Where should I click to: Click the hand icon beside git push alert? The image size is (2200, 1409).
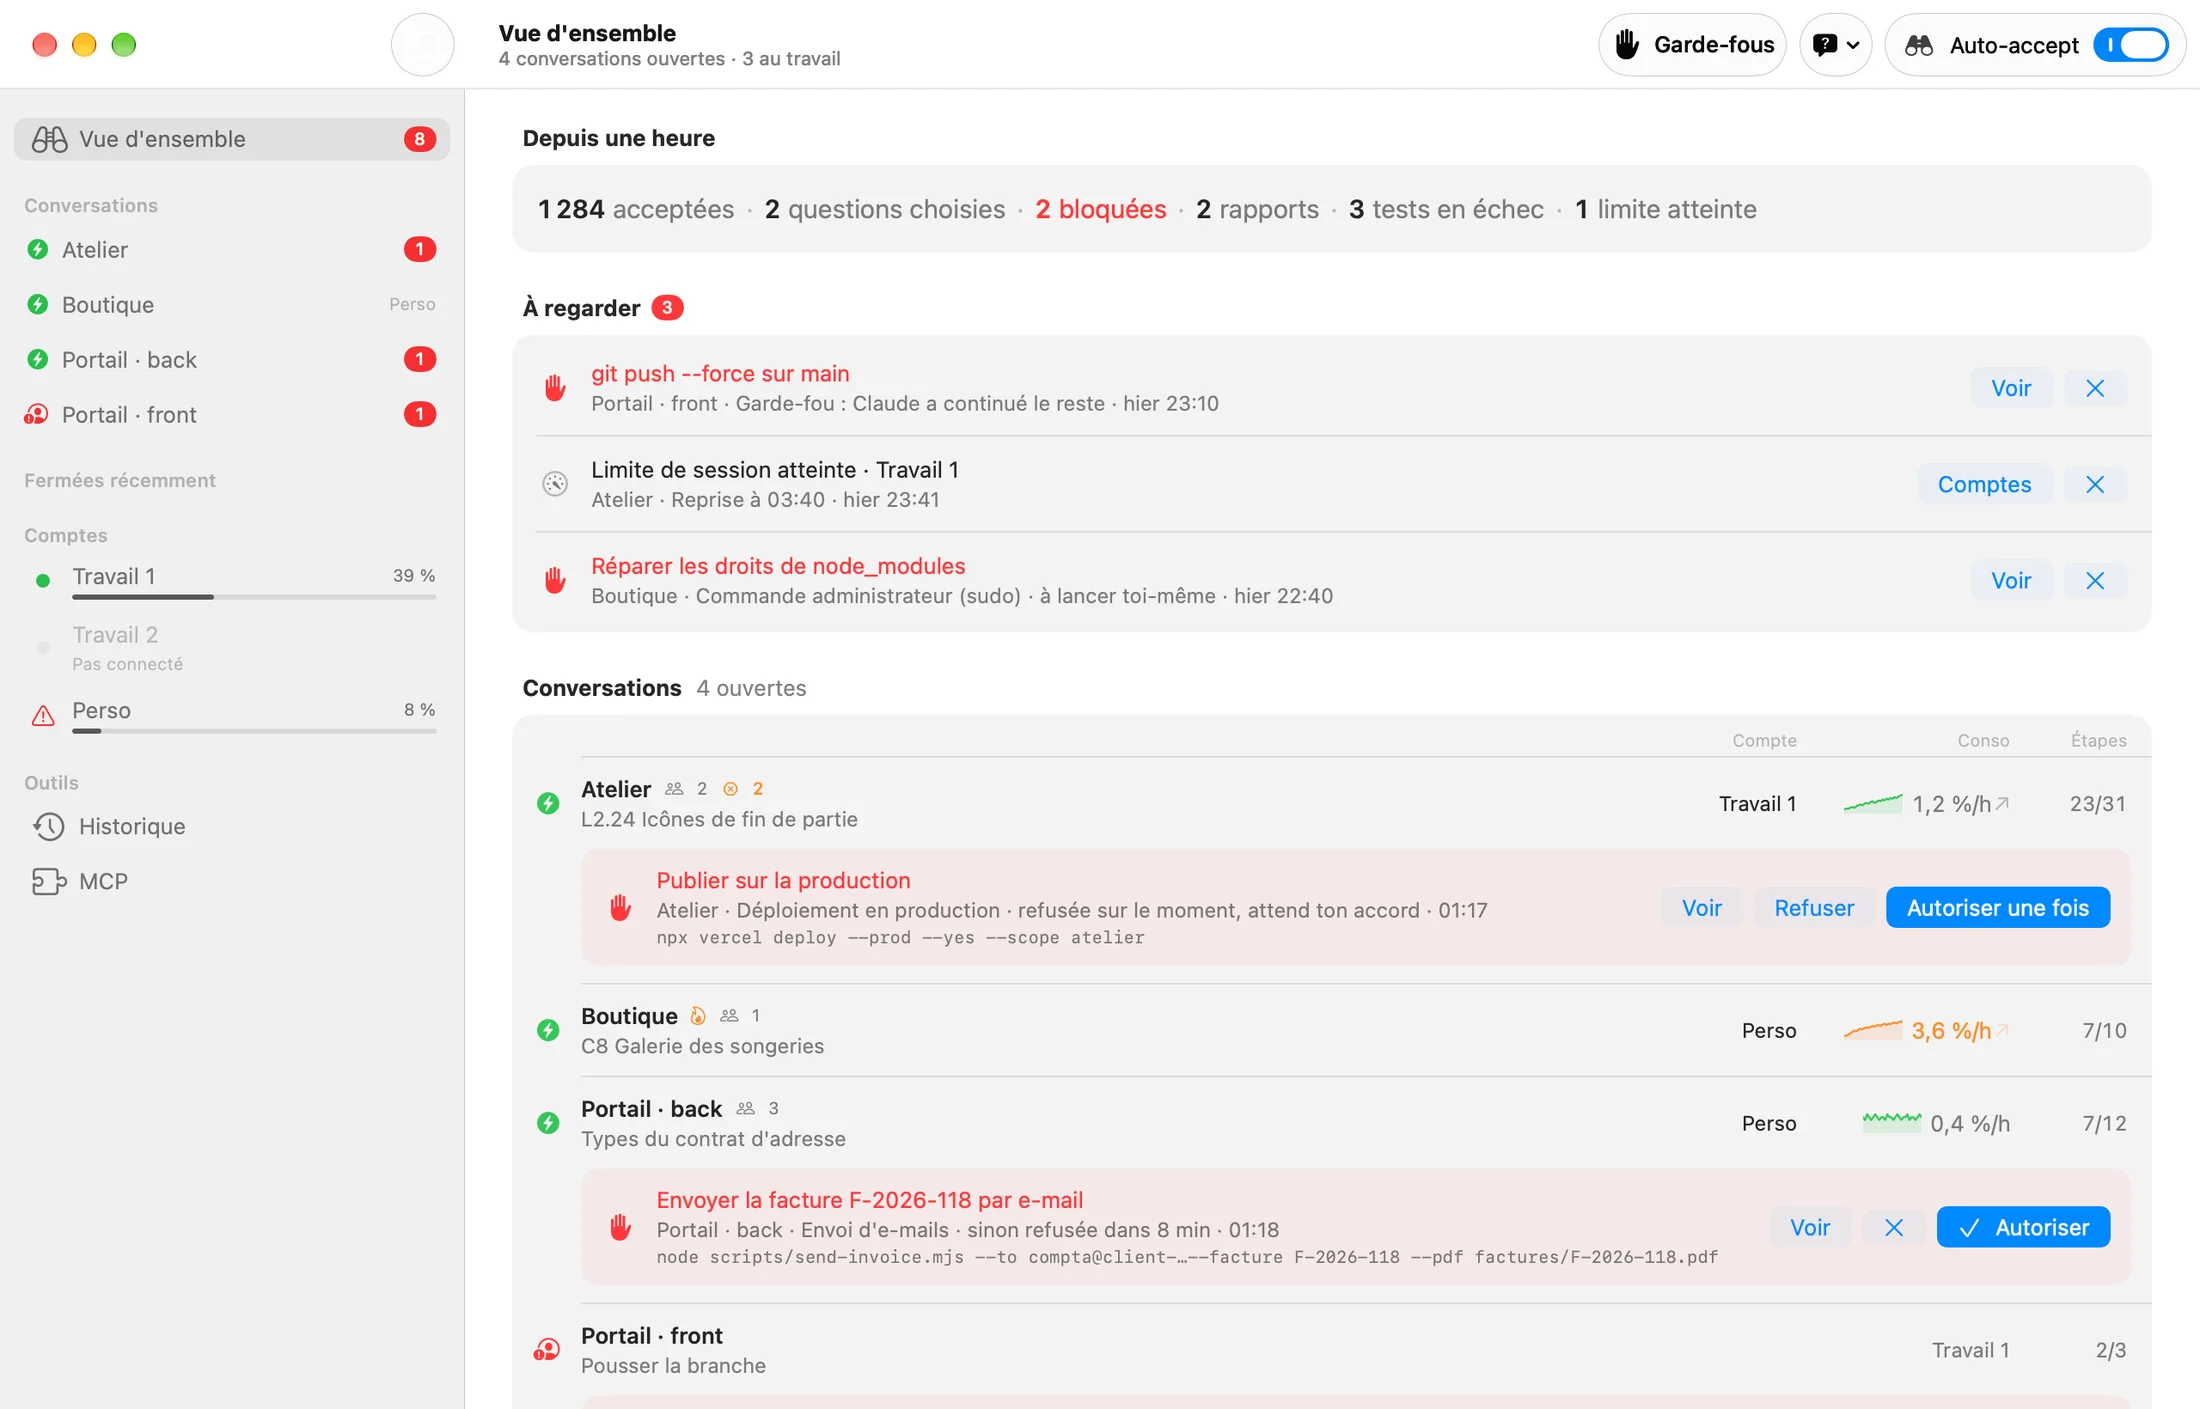click(555, 388)
